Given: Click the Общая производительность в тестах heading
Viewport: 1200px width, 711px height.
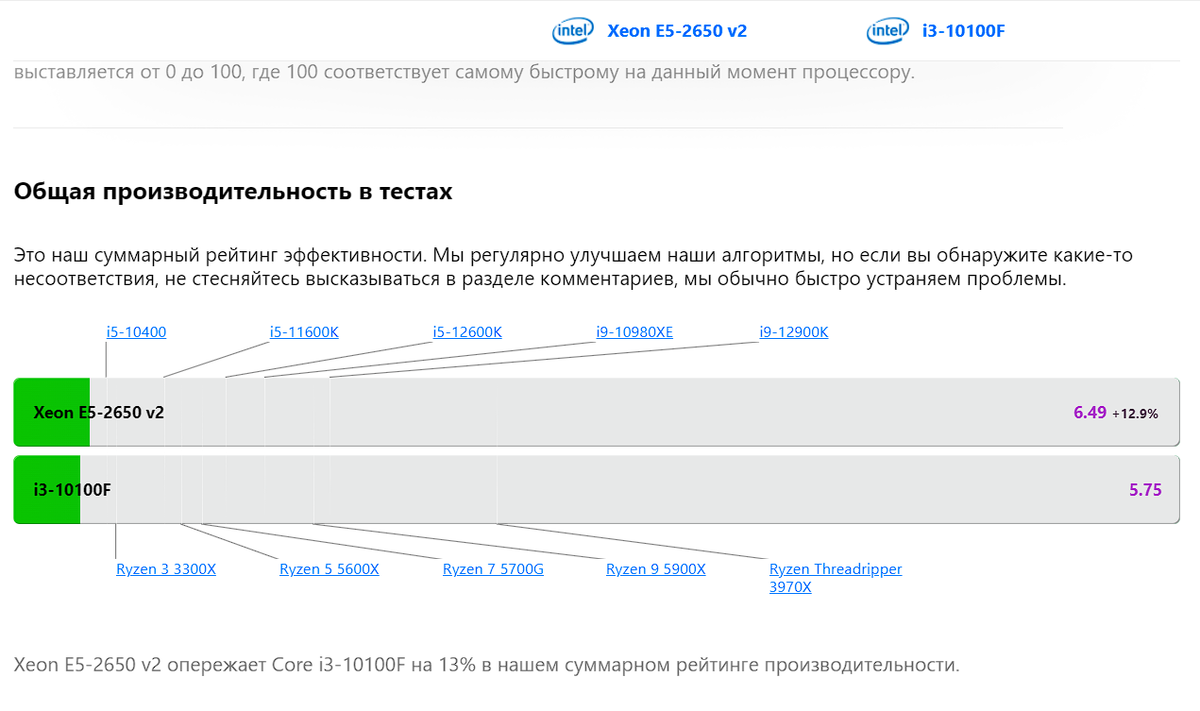Looking at the screenshot, I should 233,192.
